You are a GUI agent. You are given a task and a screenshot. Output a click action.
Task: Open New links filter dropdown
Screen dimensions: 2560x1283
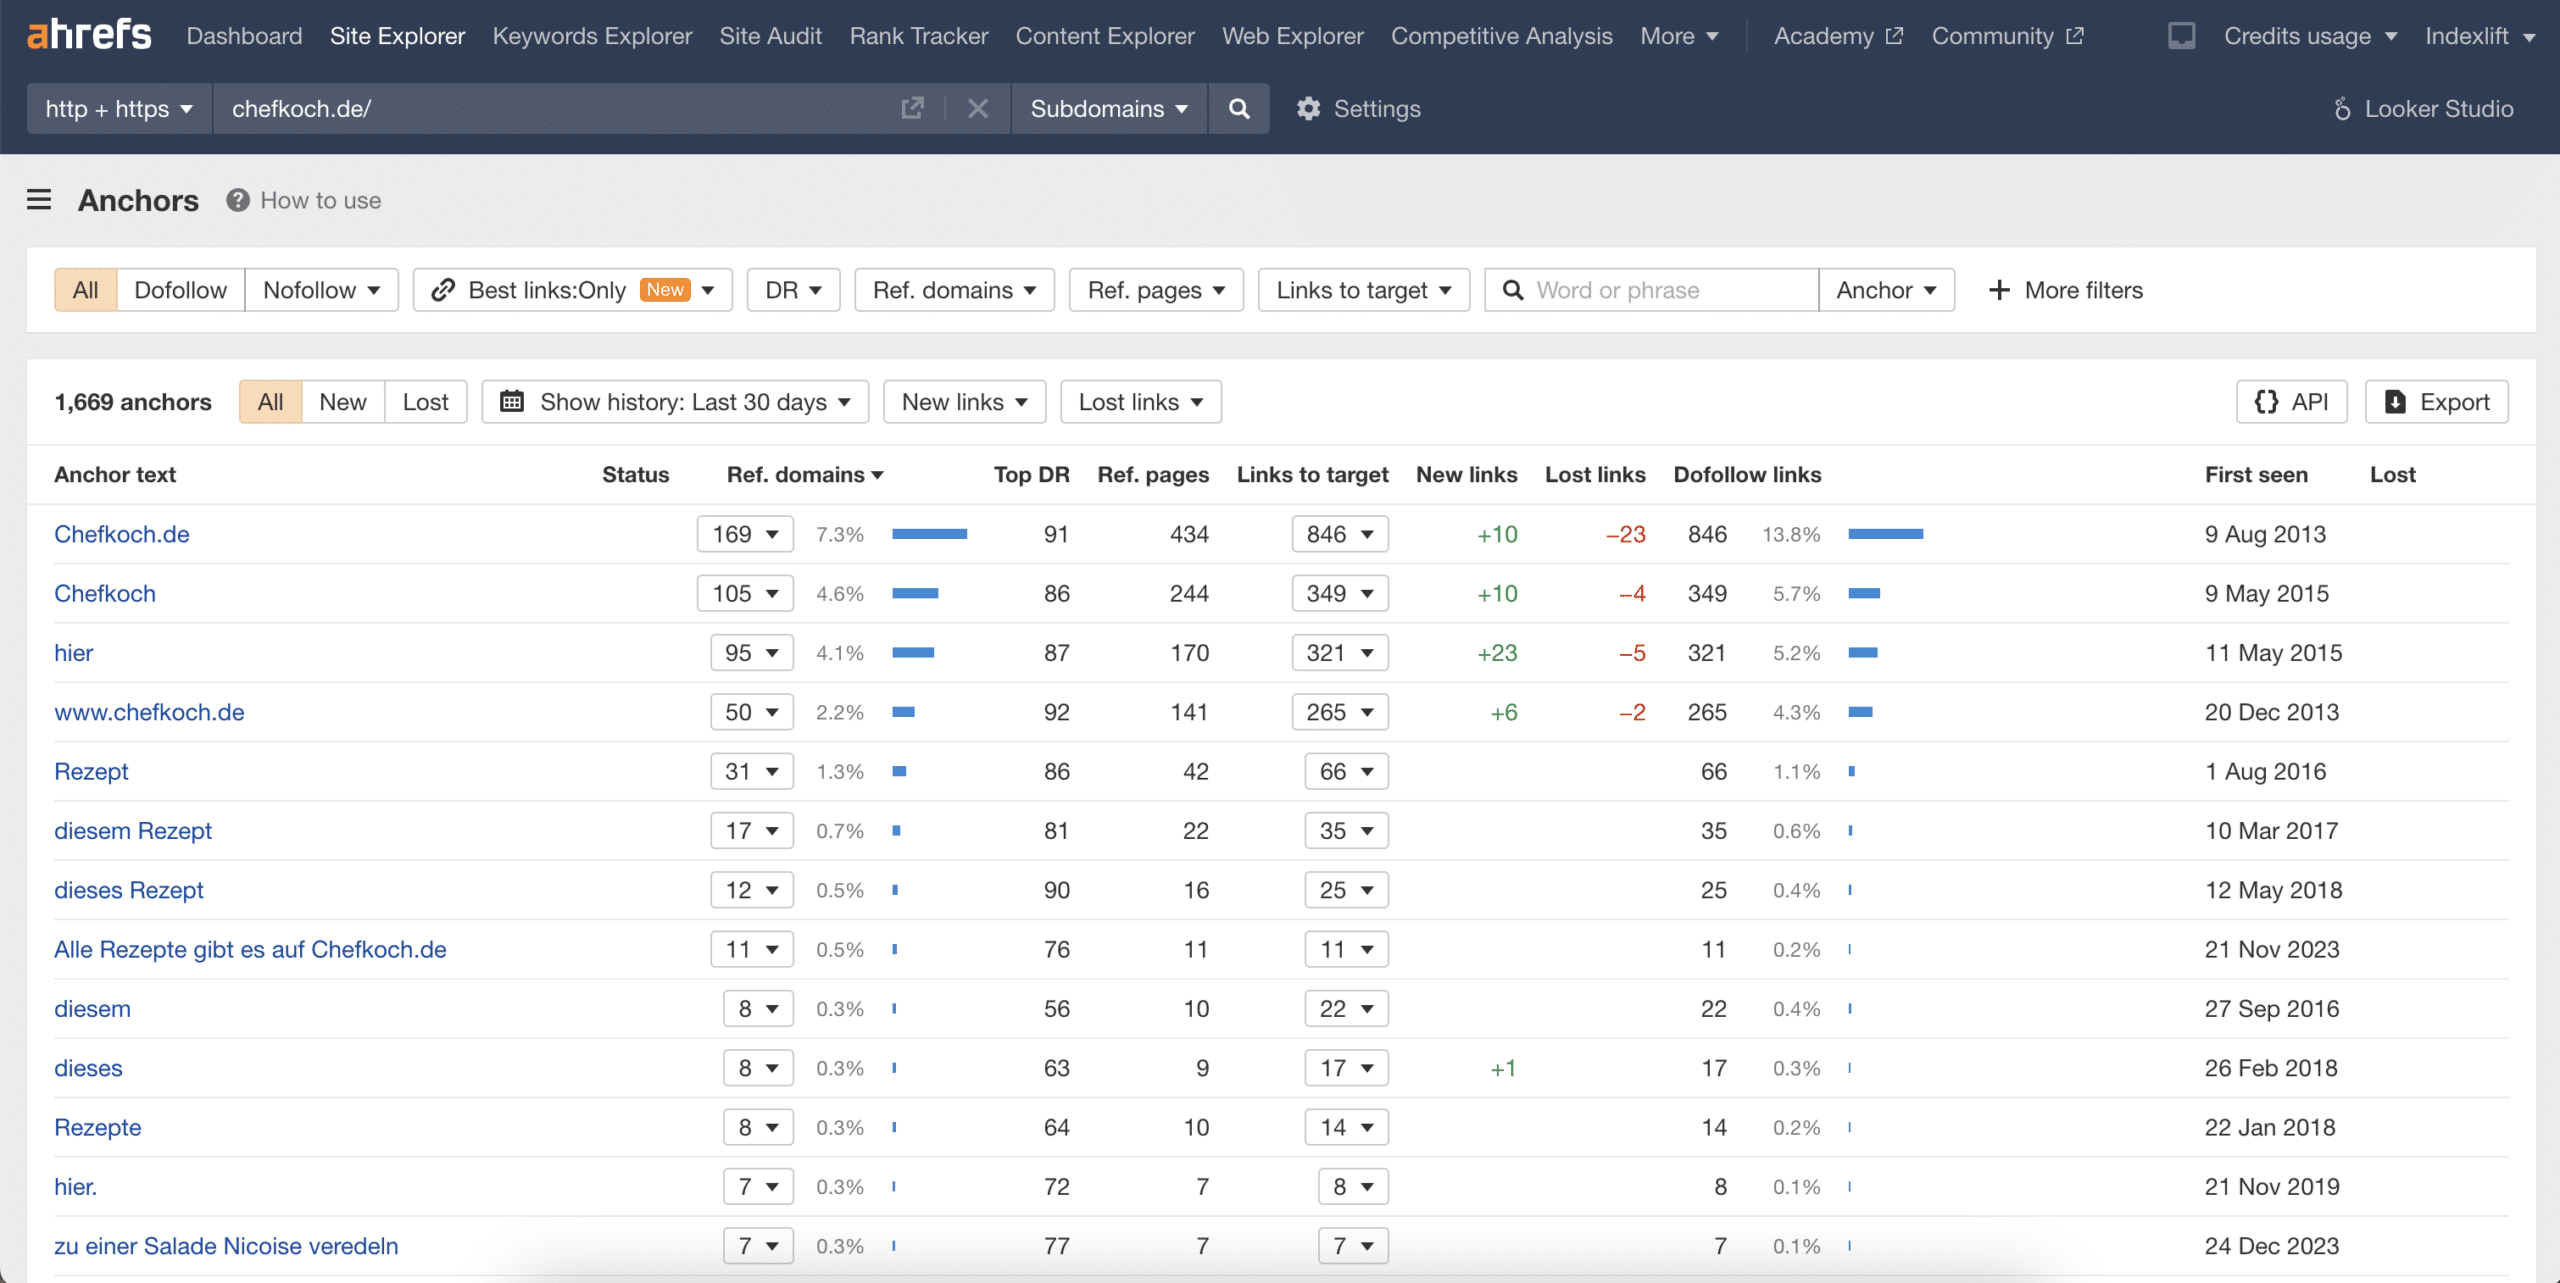coord(965,402)
